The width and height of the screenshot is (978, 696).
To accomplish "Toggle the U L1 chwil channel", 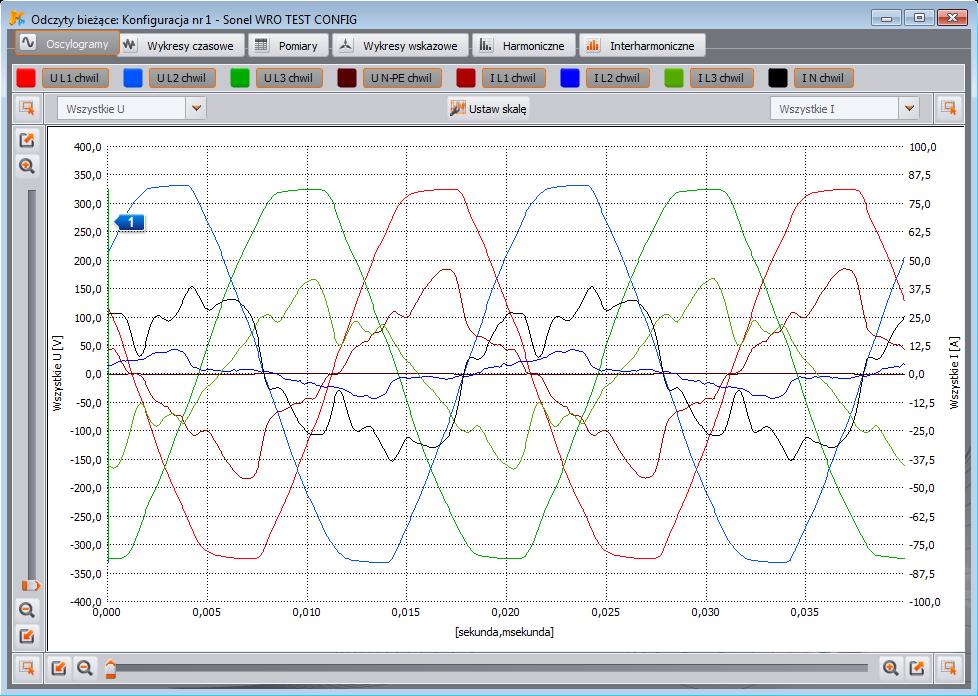I will coord(75,78).
